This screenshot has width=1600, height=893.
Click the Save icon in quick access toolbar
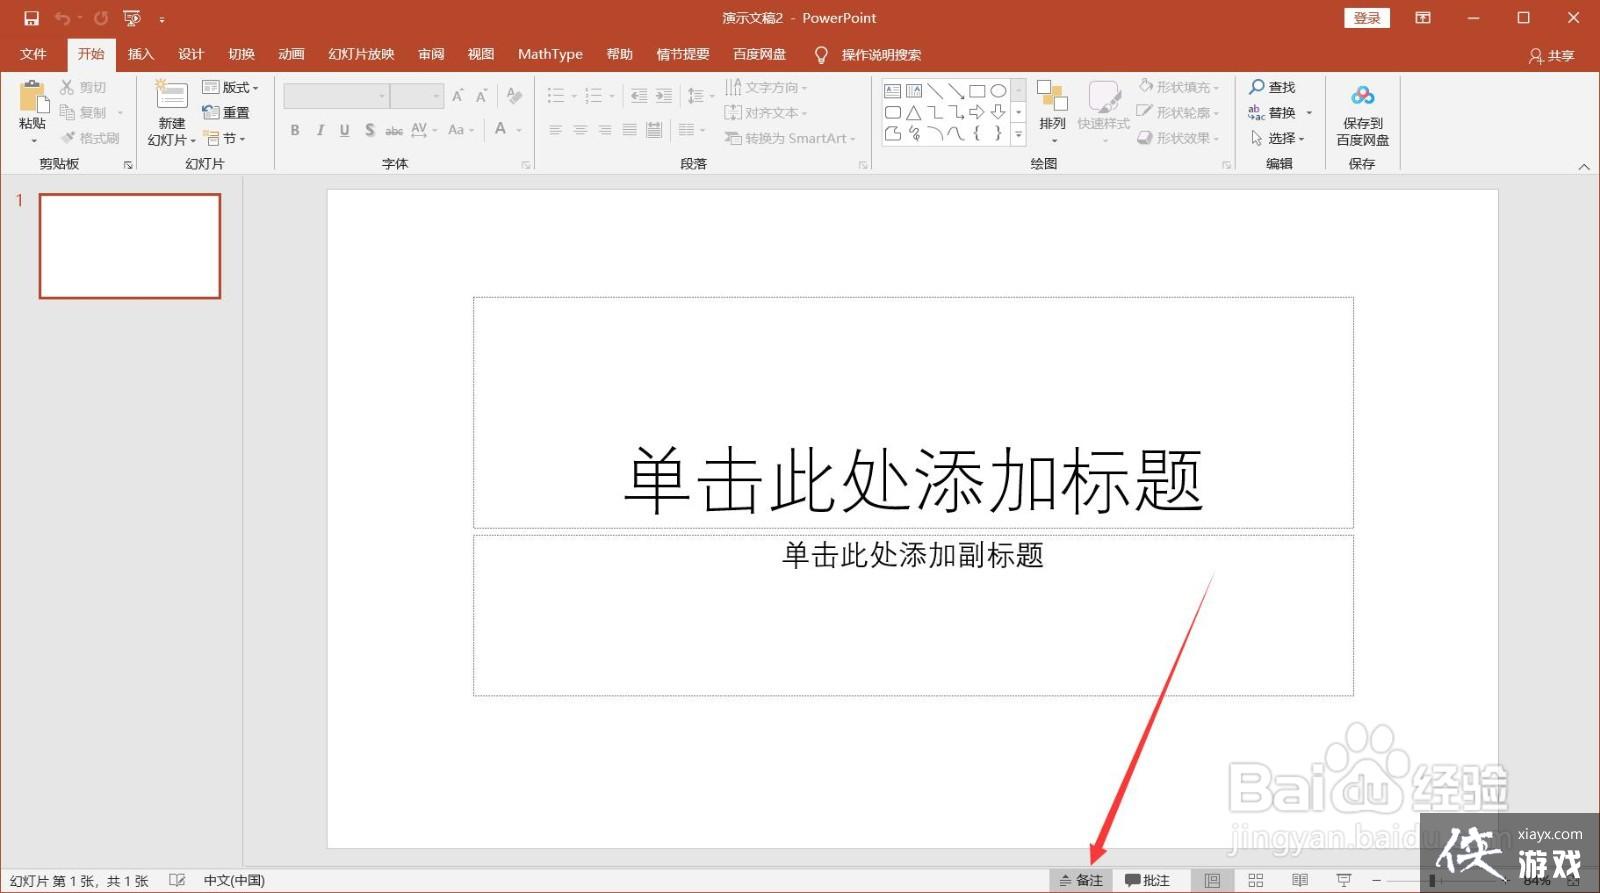tap(31, 18)
